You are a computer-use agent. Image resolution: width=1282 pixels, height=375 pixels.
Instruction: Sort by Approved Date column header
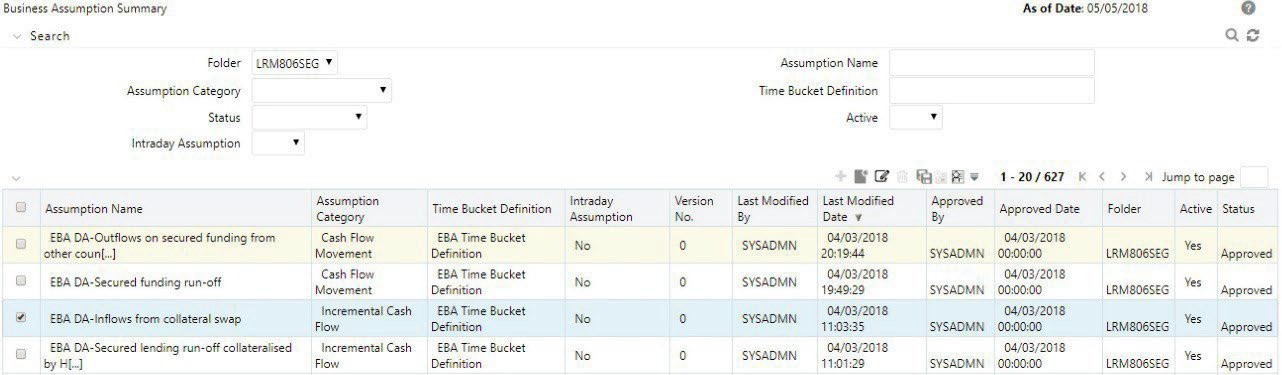click(x=1039, y=209)
